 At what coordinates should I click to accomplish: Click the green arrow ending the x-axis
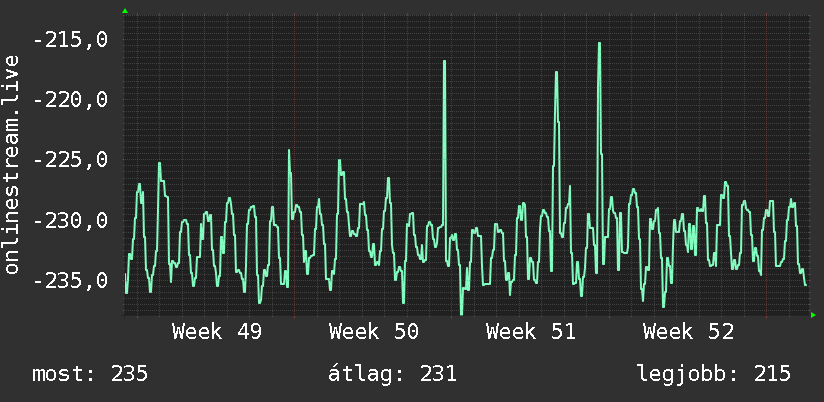tap(813, 315)
